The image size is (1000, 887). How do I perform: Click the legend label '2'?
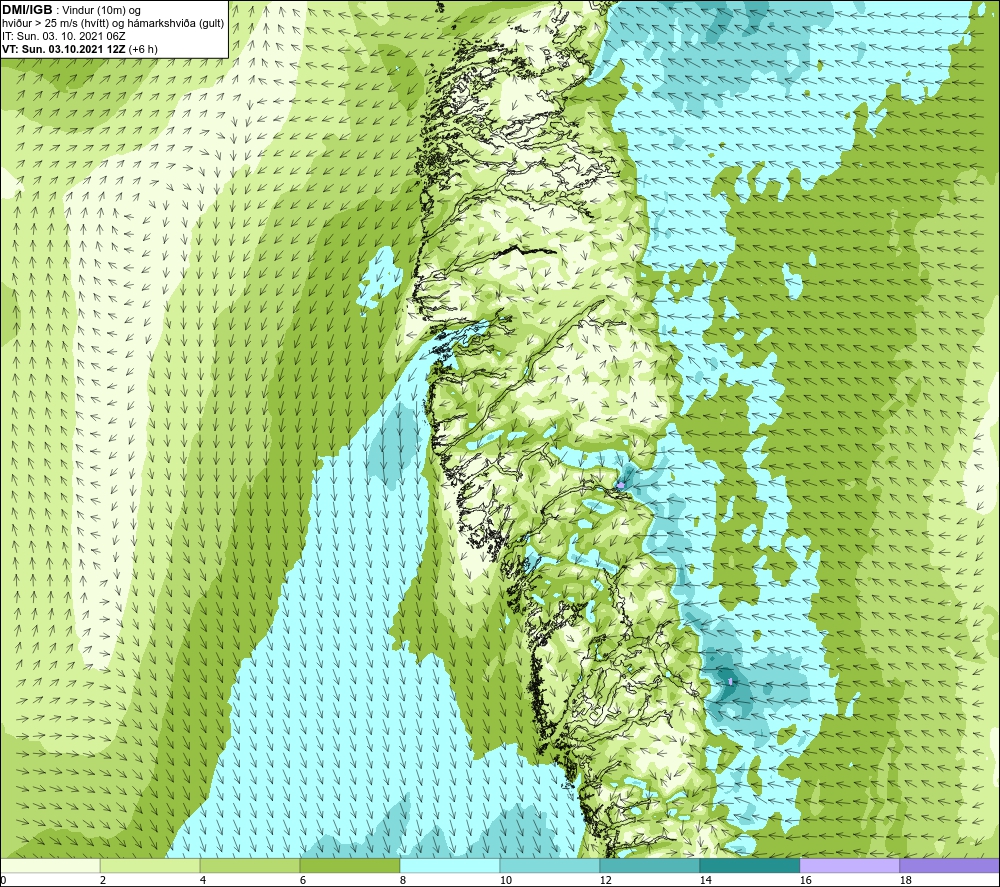click(103, 881)
